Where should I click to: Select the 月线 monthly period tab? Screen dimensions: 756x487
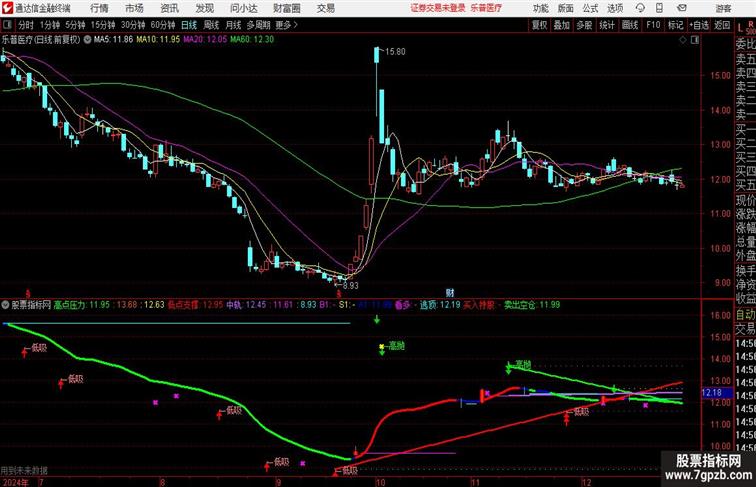[233, 25]
